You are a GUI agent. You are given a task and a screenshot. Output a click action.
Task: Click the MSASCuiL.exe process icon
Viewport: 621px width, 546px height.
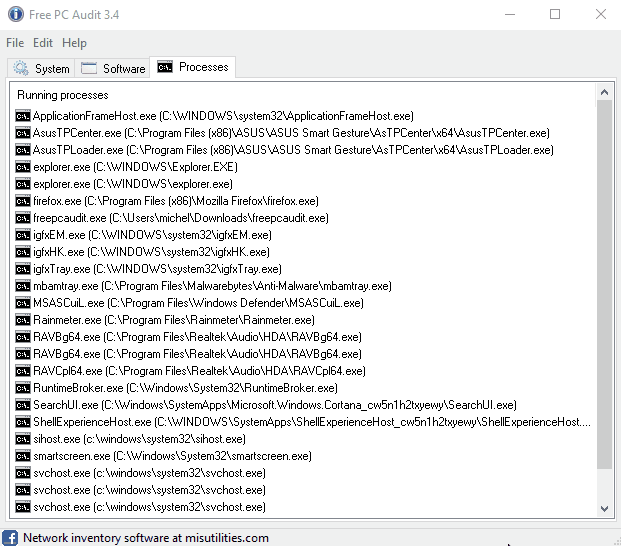[23, 303]
